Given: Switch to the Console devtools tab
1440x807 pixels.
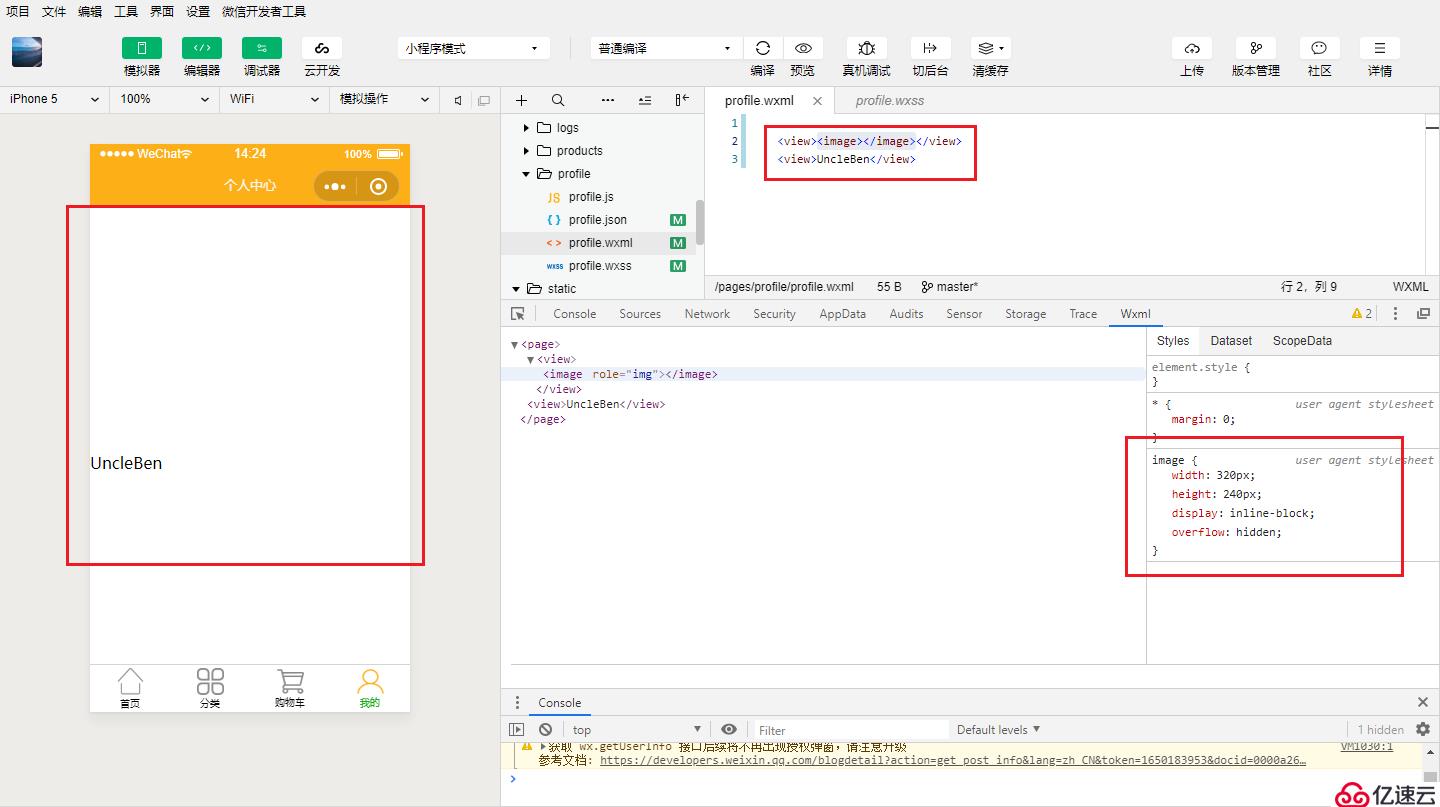Looking at the screenshot, I should coord(574,314).
